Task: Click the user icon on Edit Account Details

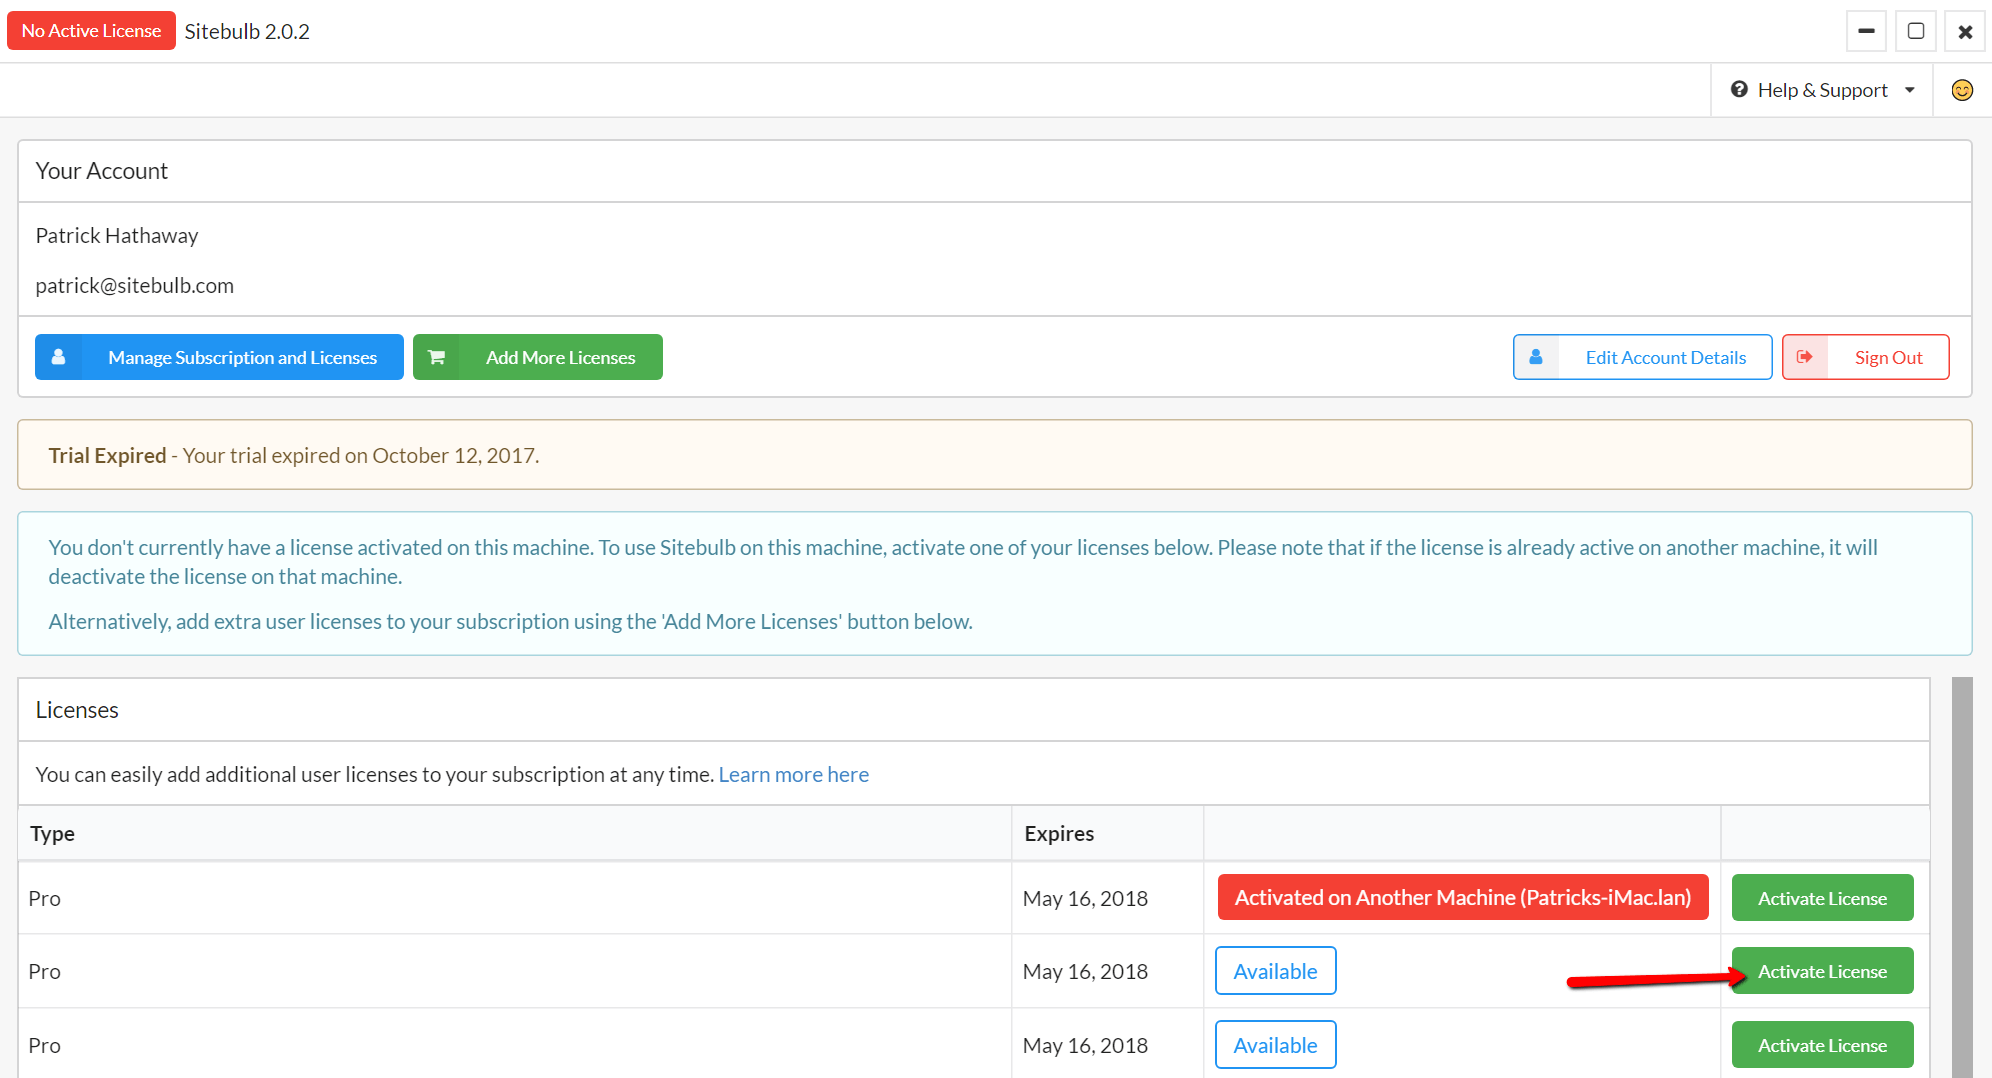Action: (x=1536, y=357)
